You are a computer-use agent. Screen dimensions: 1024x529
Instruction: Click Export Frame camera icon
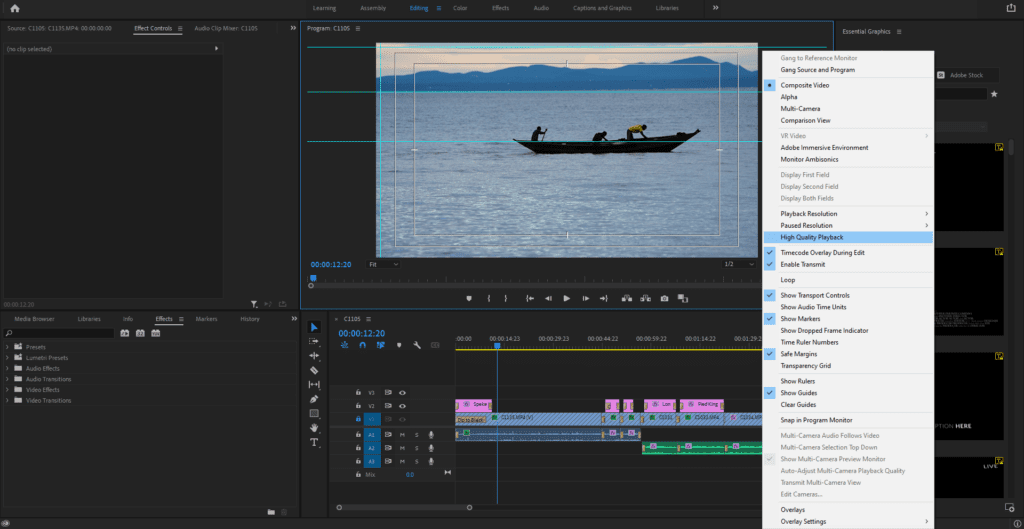664,298
